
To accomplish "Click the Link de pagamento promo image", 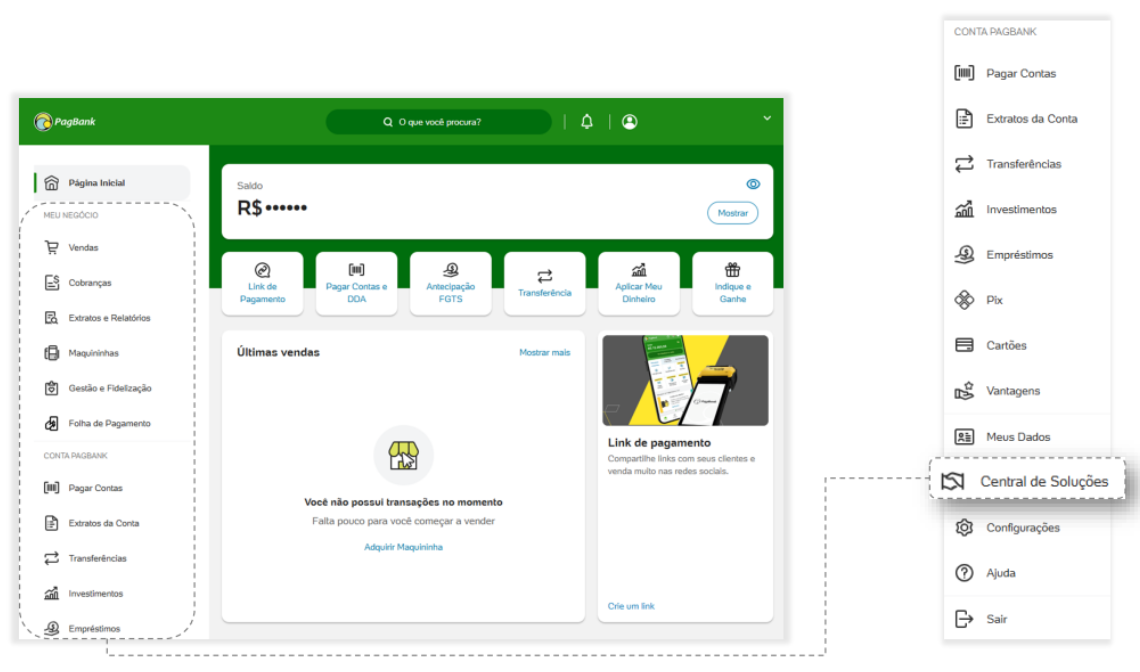I will click(x=685, y=380).
